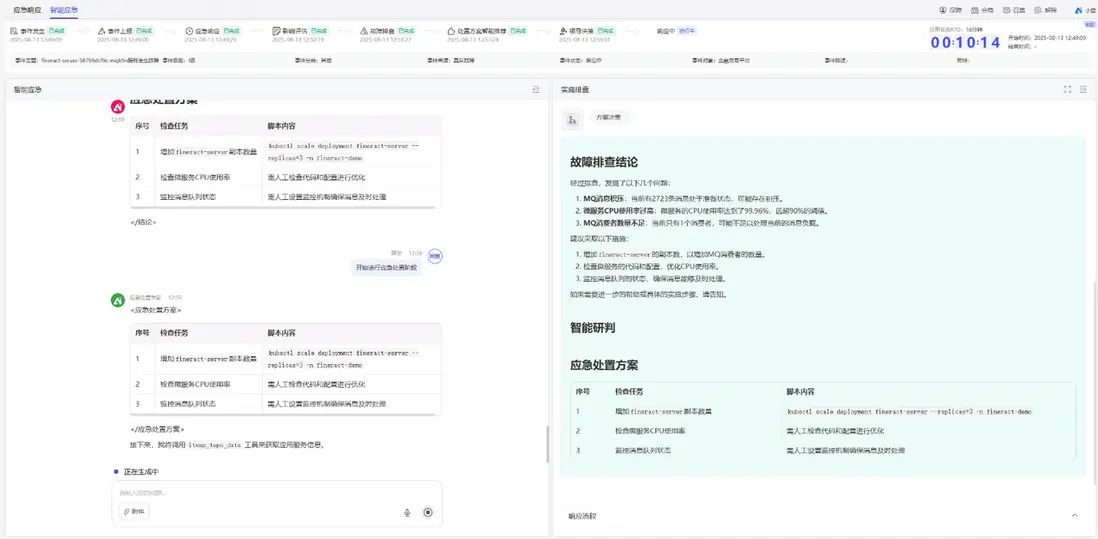The height and width of the screenshot is (539, 1098).
Task: Click the 领导决策 person step icon
Action: [x=564, y=32]
